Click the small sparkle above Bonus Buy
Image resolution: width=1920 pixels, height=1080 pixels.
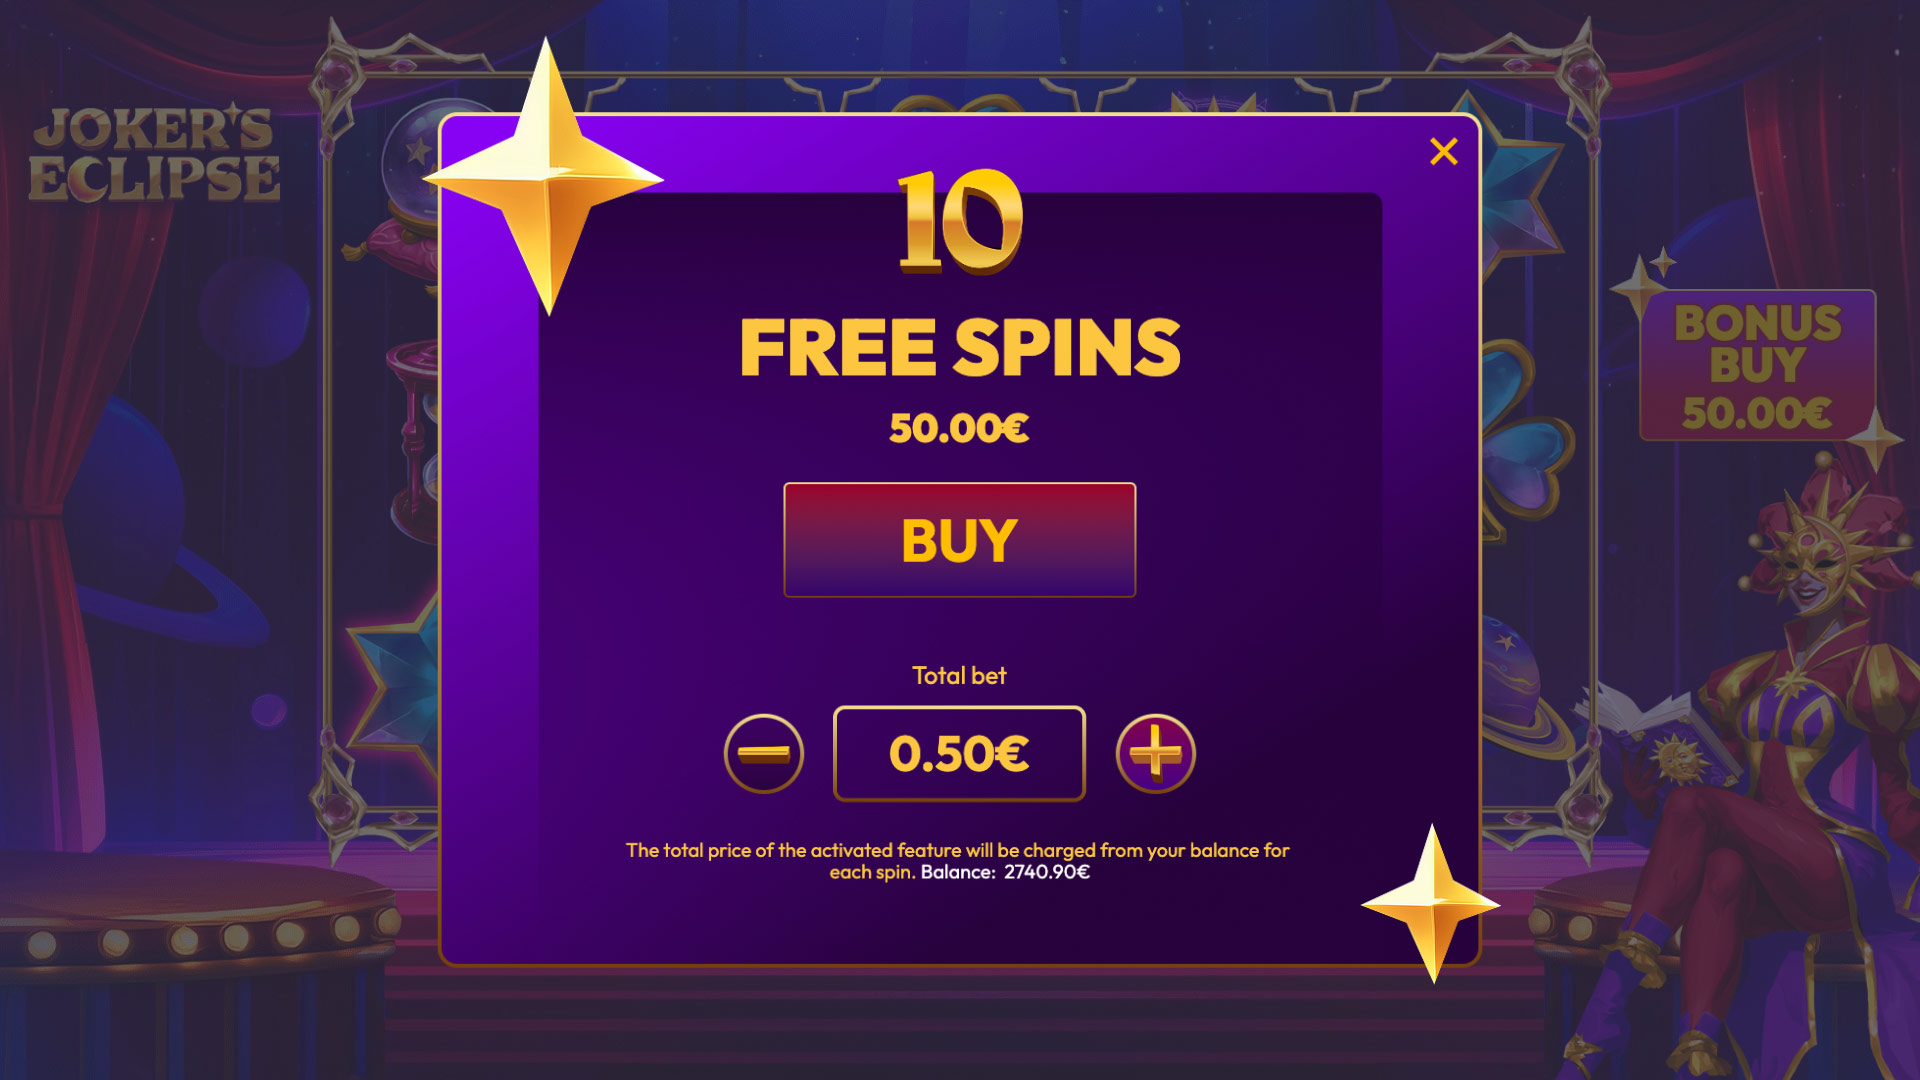click(x=1663, y=263)
